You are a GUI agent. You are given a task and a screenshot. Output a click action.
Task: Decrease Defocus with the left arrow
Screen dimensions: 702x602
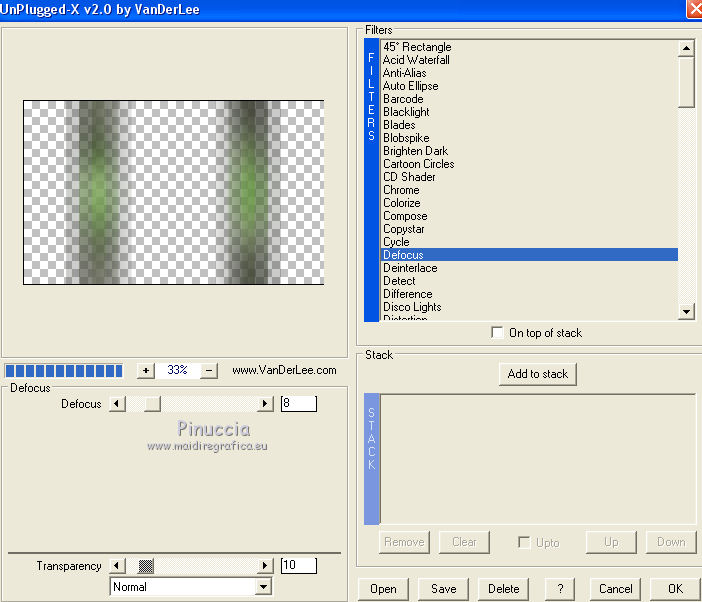click(117, 404)
